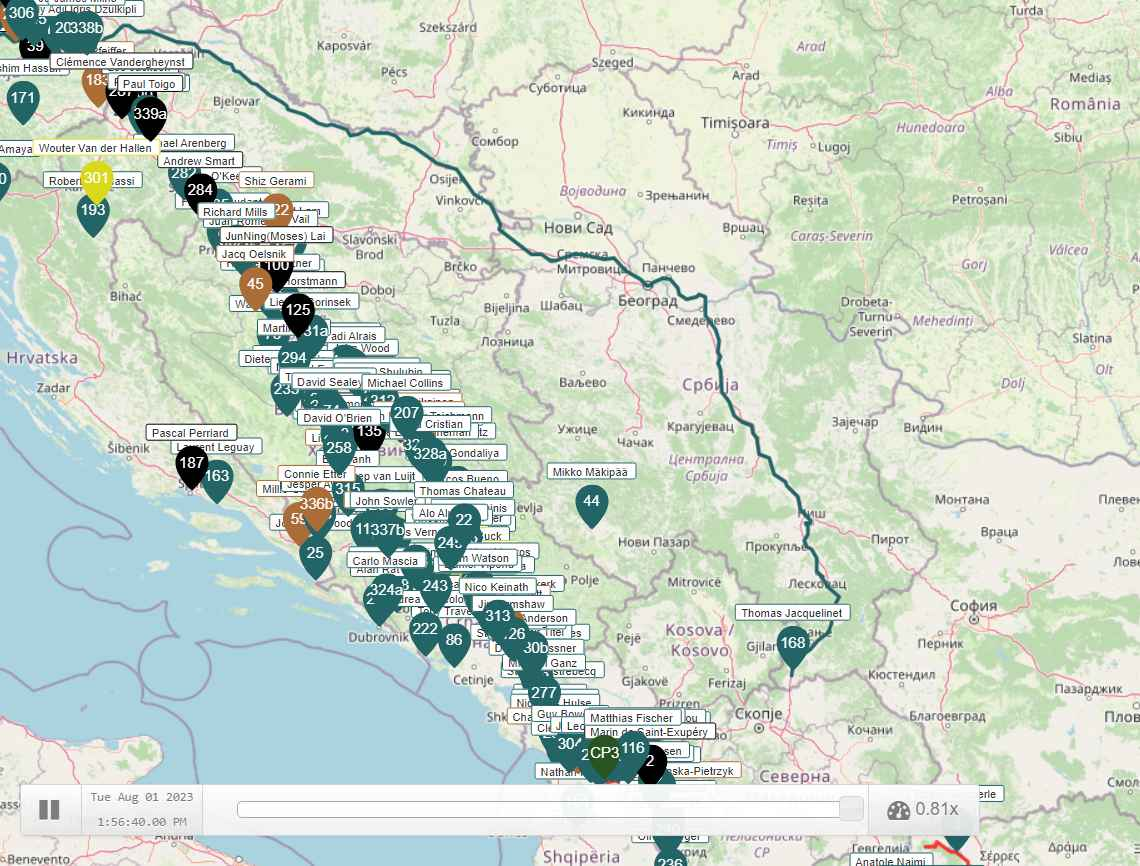This screenshot has width=1140, height=866.
Task: Select rider marker 168 on the route
Action: 792,643
